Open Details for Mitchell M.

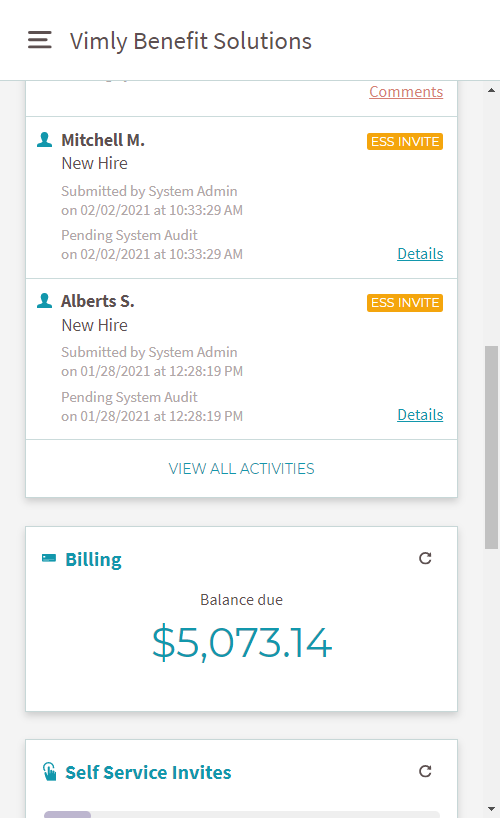420,254
